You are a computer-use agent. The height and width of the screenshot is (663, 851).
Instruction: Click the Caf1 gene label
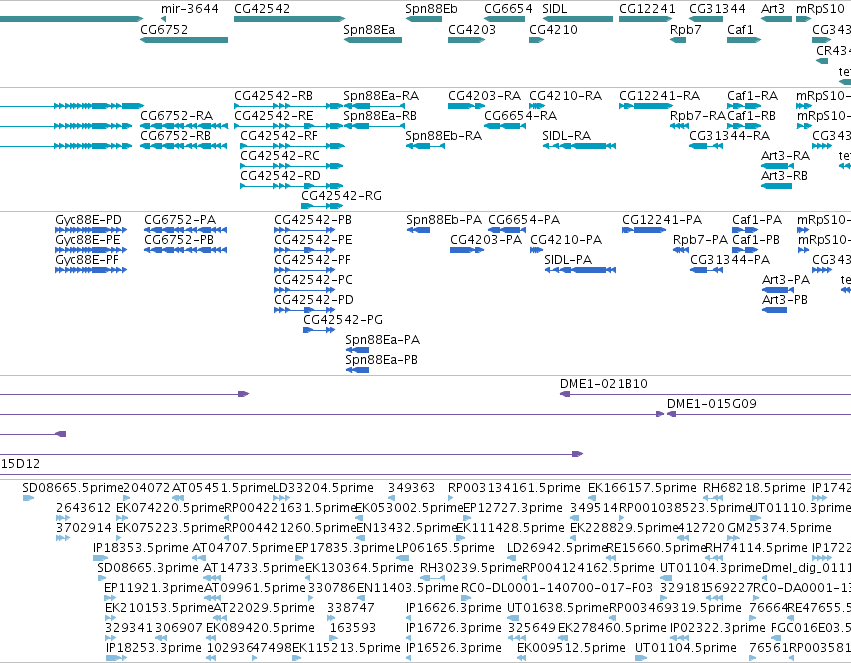pos(740,29)
